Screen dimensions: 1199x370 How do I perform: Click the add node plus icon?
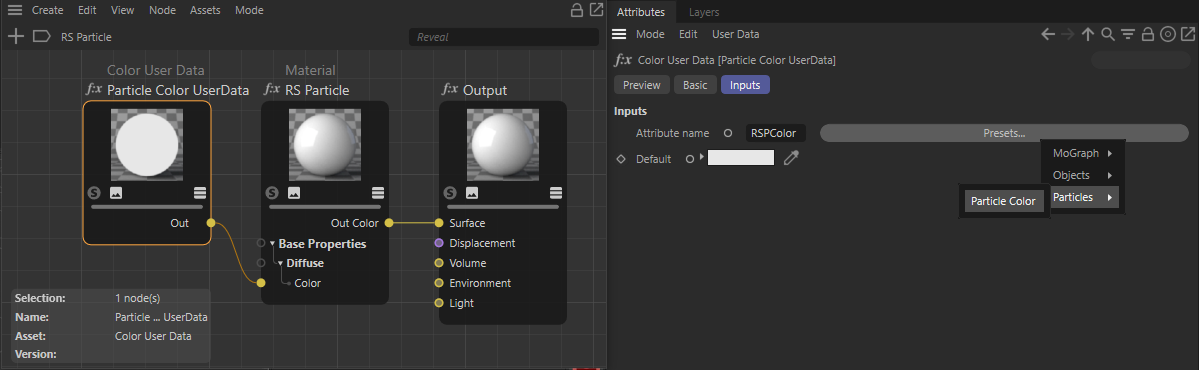[x=16, y=36]
